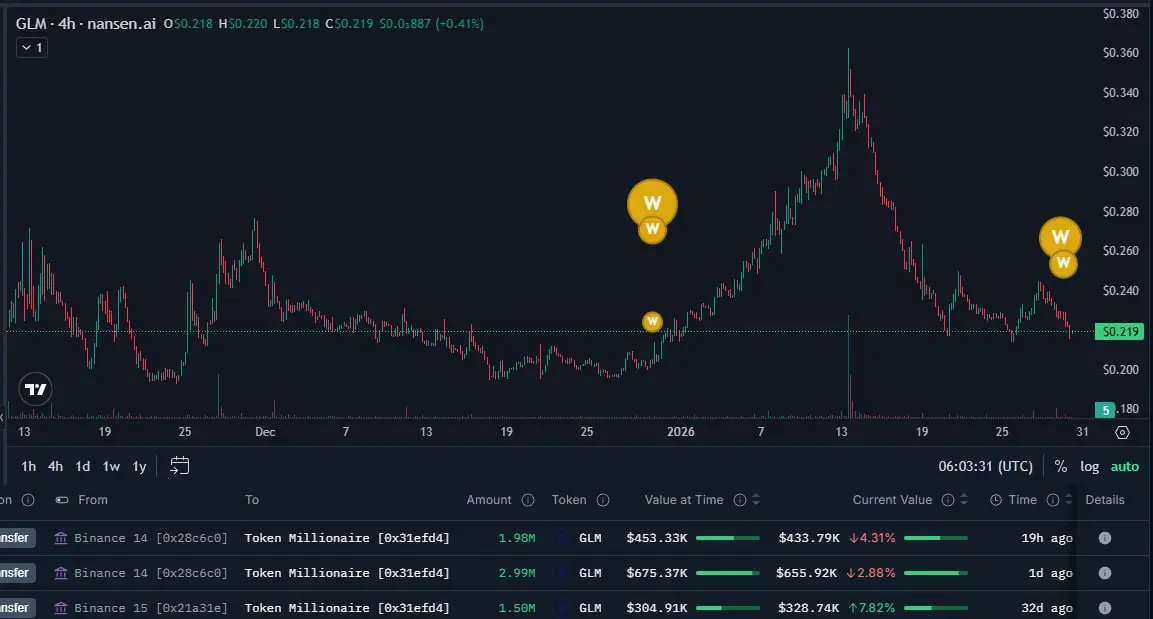Viewport: 1153px width, 619px height.
Task: Click info icon left of From header
Action: (x=28, y=500)
